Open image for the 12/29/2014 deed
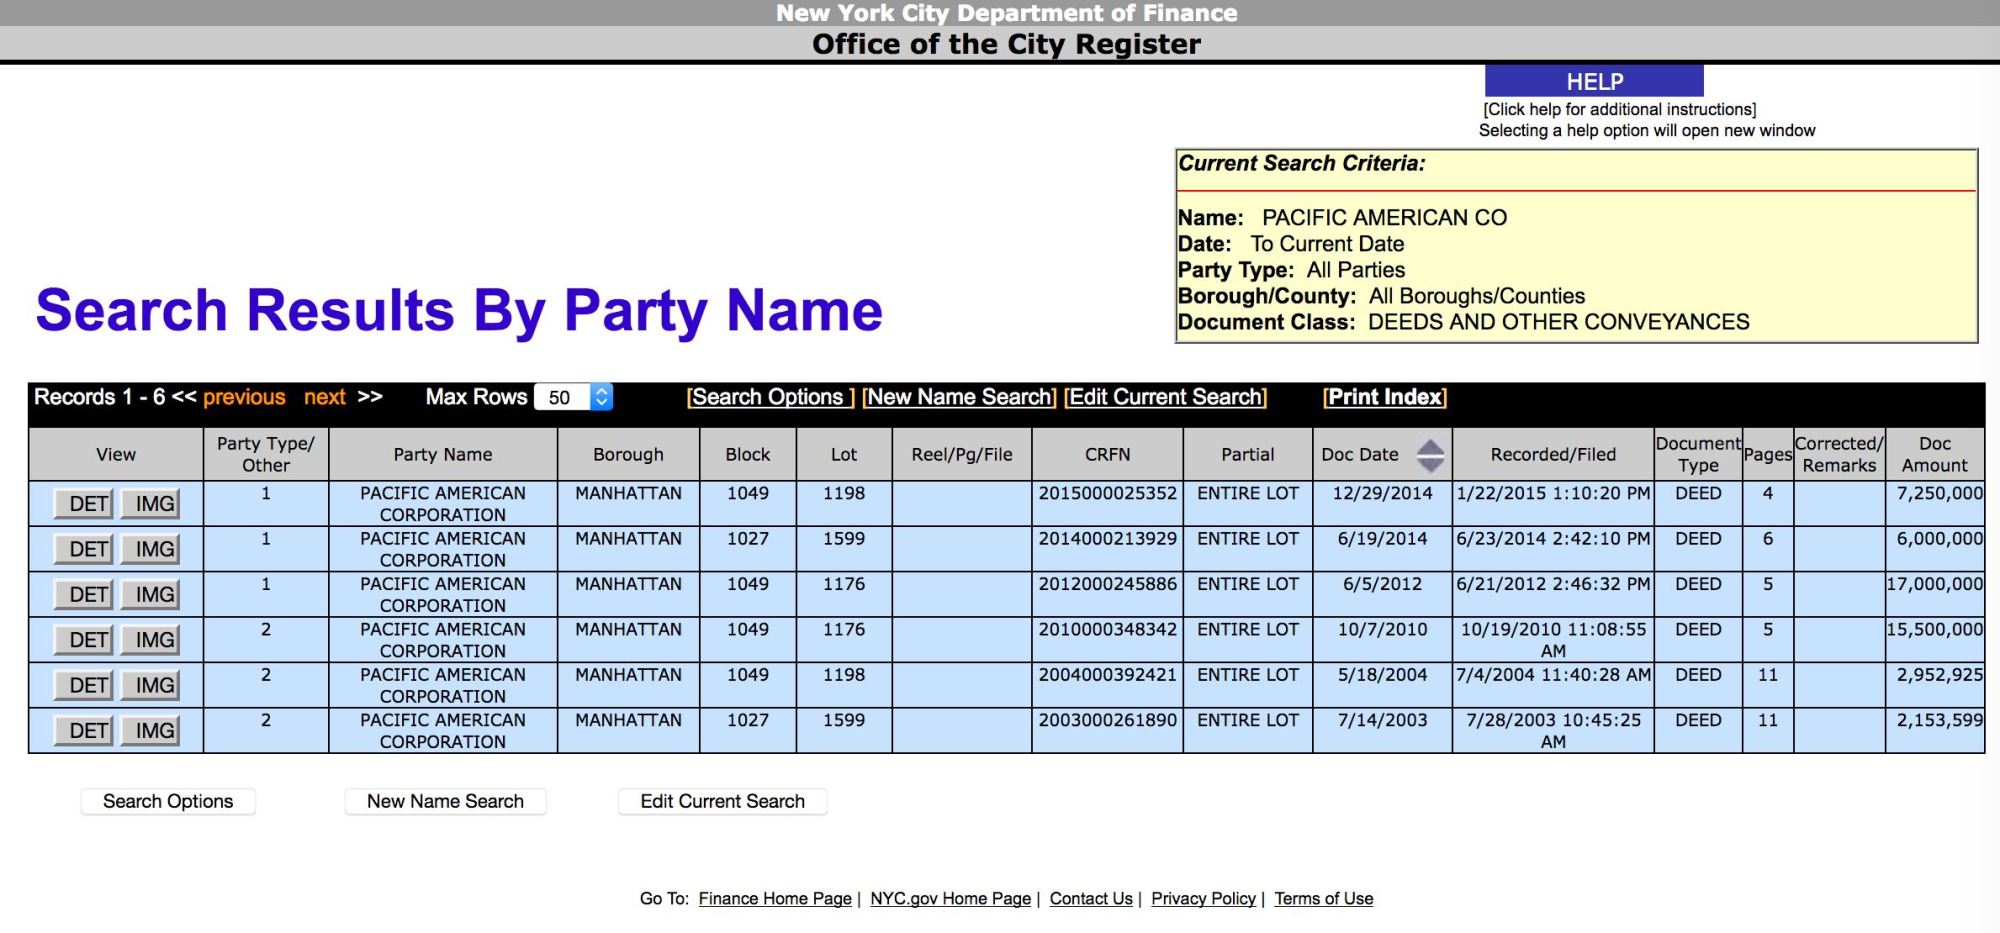This screenshot has width=2000, height=933. tap(154, 504)
